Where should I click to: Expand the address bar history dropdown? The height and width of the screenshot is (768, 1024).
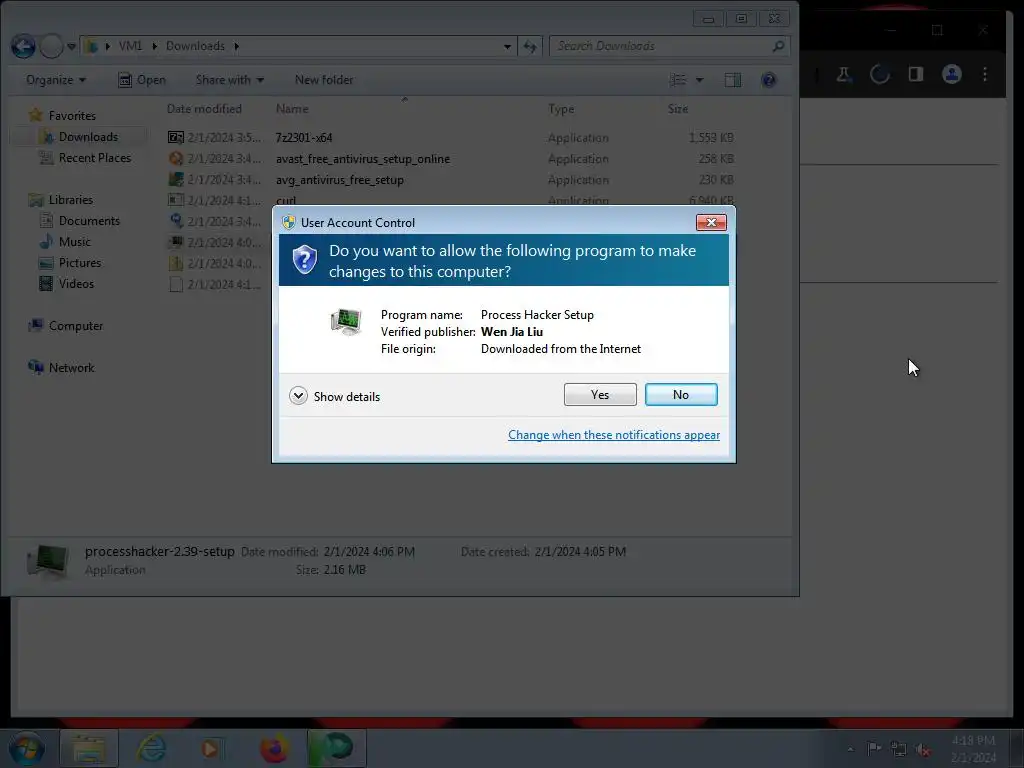507,46
